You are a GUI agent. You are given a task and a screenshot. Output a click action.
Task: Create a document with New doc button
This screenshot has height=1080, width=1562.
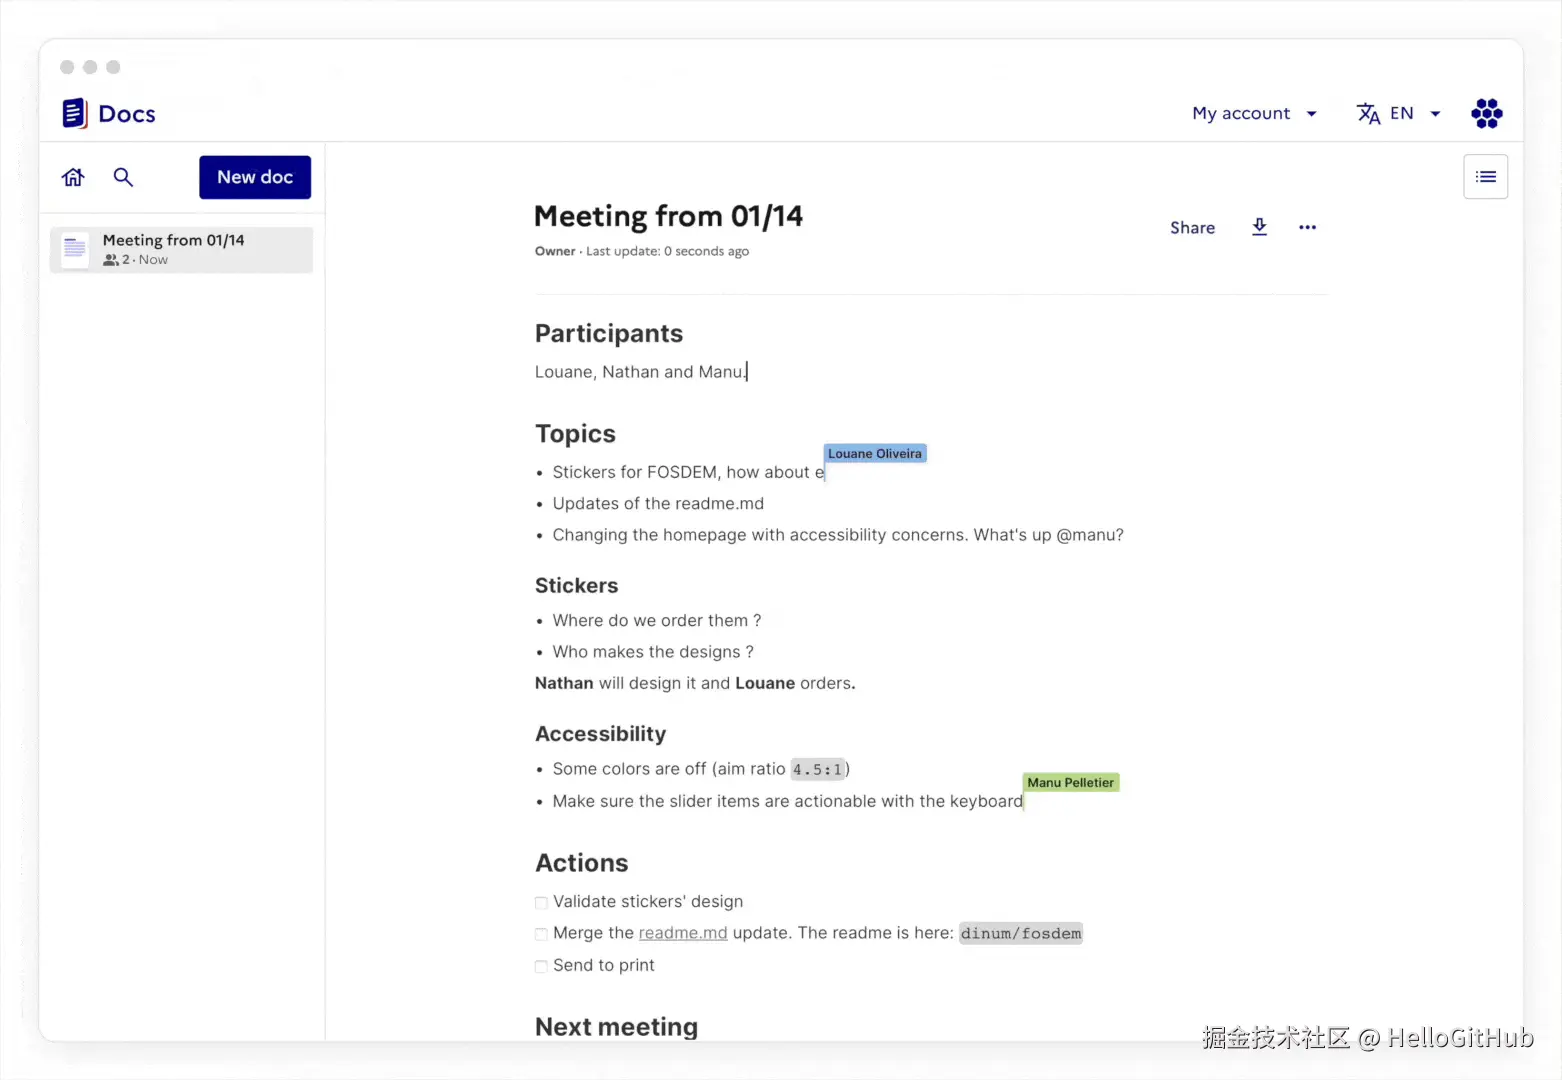(255, 177)
